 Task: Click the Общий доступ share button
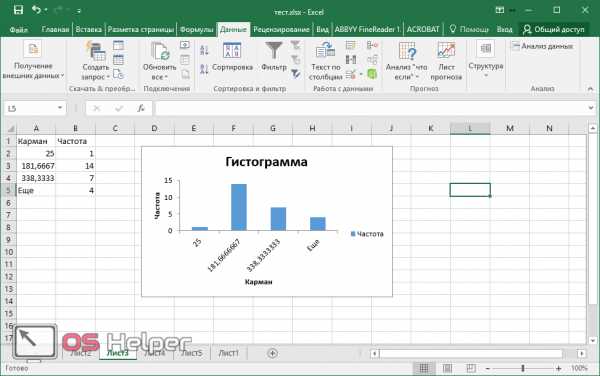(553, 29)
